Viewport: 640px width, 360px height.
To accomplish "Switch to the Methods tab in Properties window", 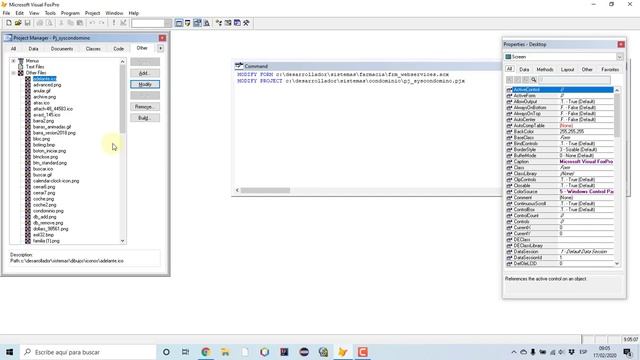I will 544,69.
